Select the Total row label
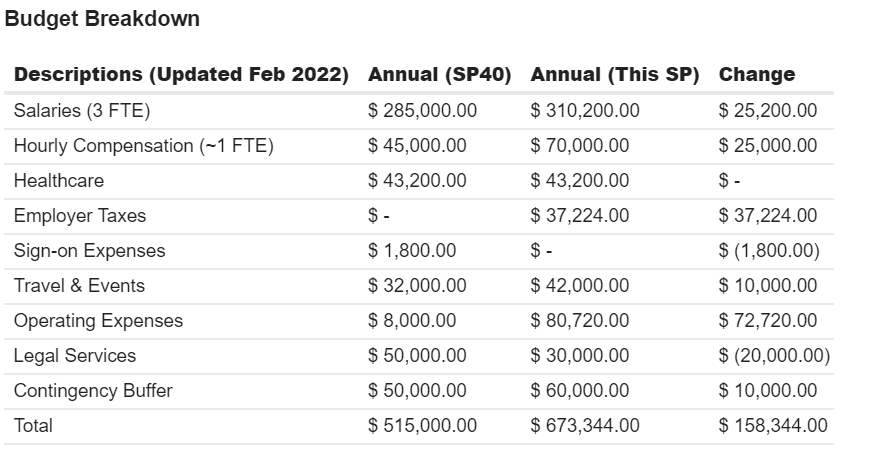 tap(34, 426)
